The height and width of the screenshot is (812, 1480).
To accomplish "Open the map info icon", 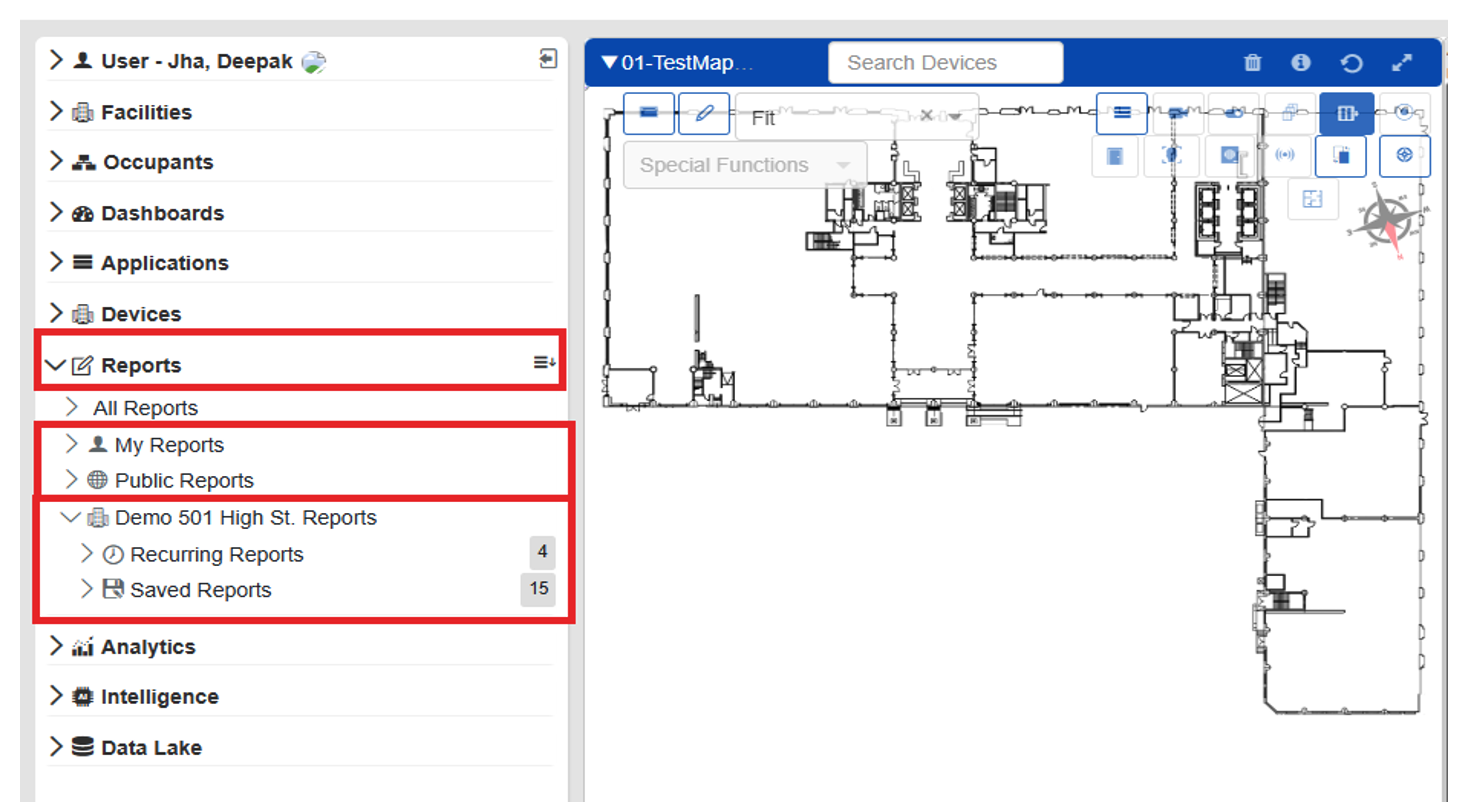I will tap(1300, 63).
